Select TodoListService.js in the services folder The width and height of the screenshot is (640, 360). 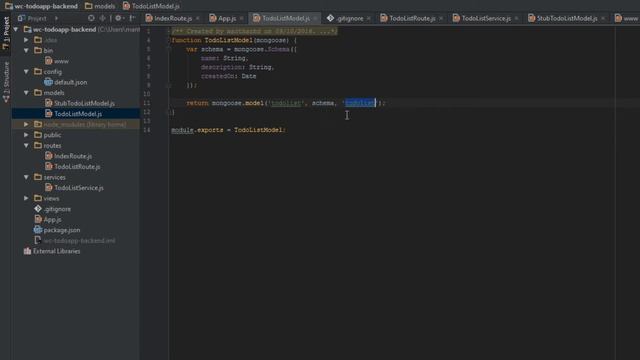74,188
